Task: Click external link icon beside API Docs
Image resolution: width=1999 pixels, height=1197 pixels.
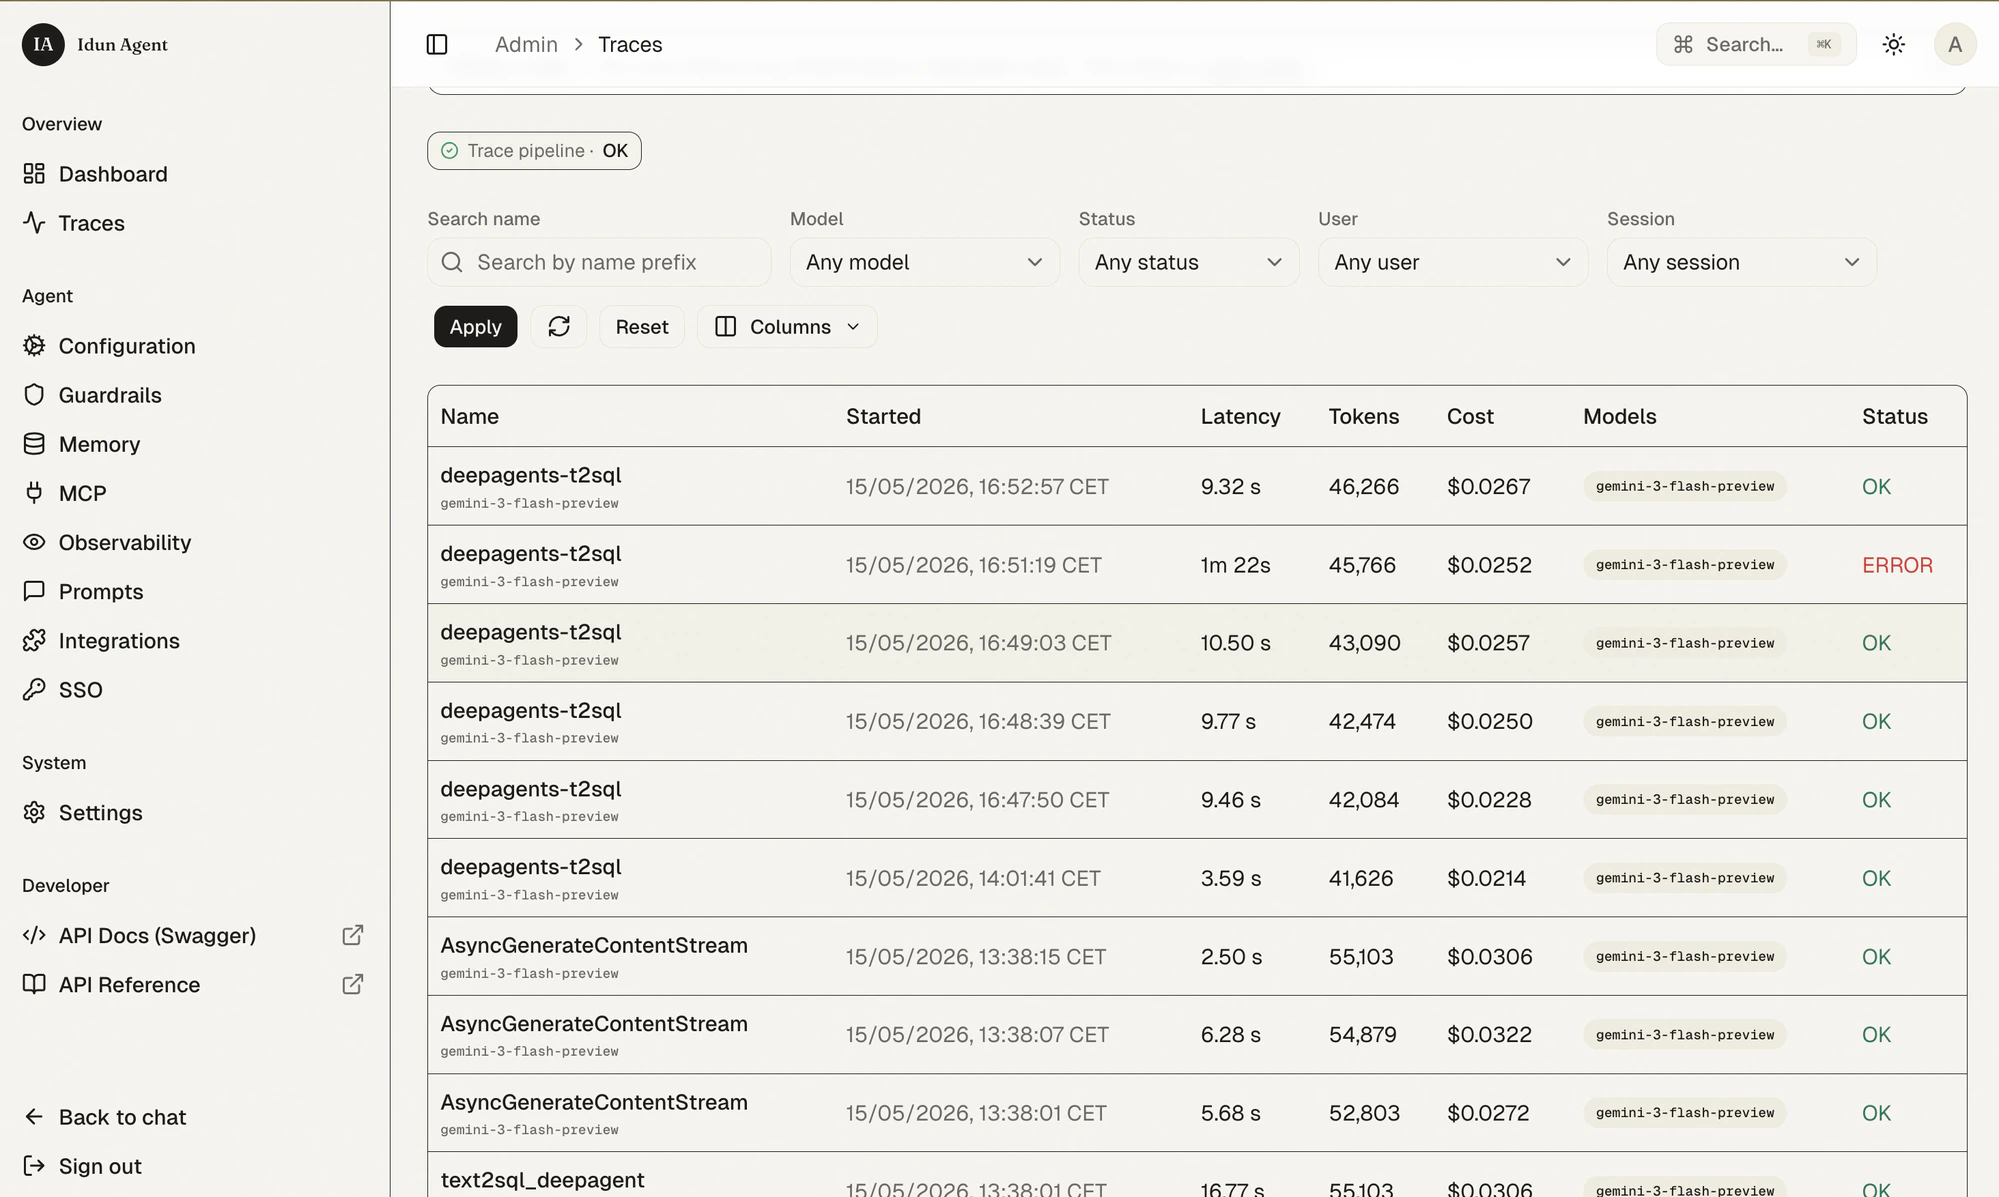Action: click(x=352, y=935)
